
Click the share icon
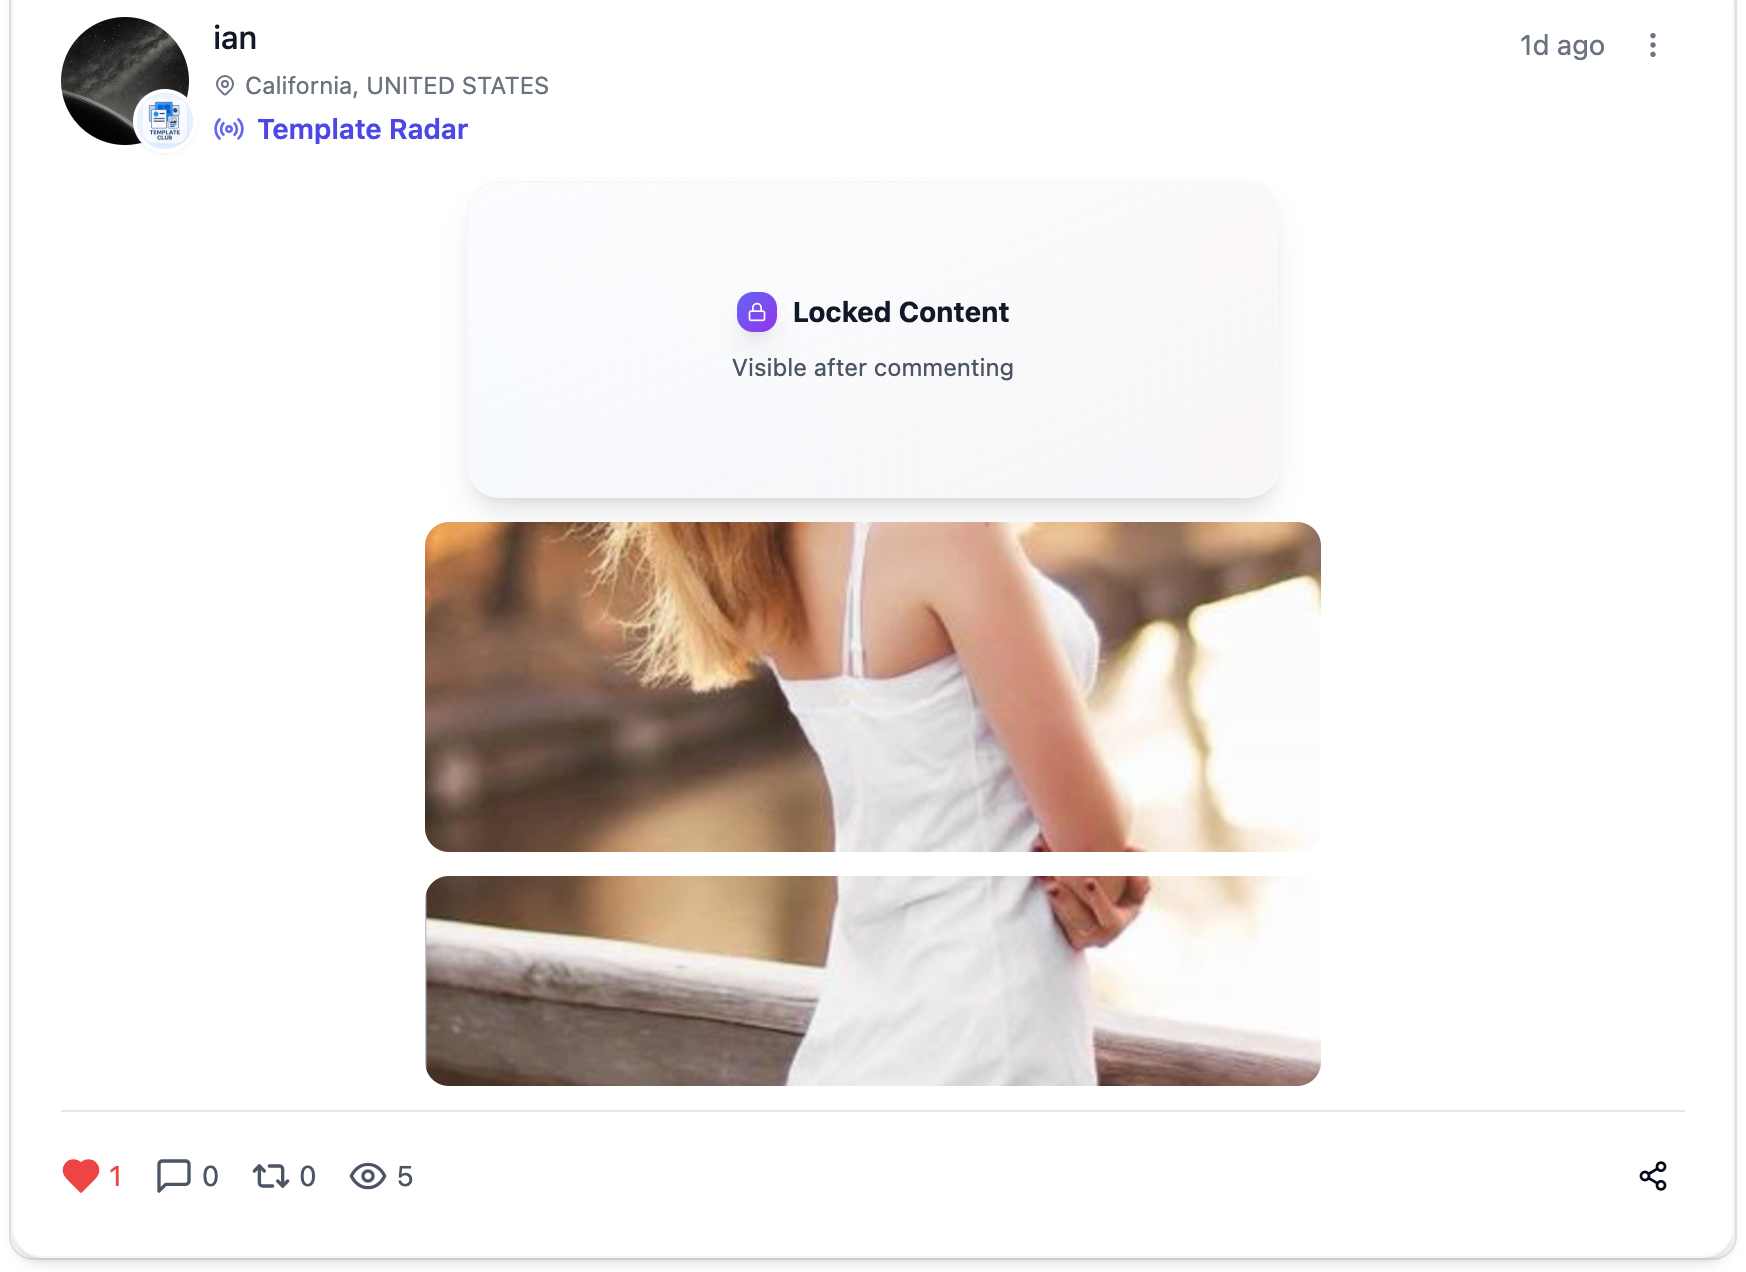click(1653, 1176)
